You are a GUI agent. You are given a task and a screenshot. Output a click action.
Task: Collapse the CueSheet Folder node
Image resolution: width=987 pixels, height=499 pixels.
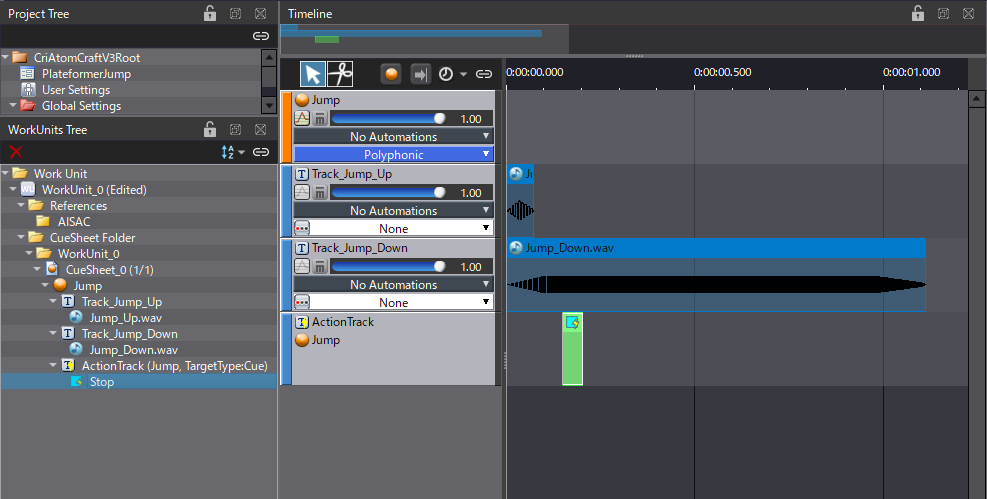coord(21,237)
